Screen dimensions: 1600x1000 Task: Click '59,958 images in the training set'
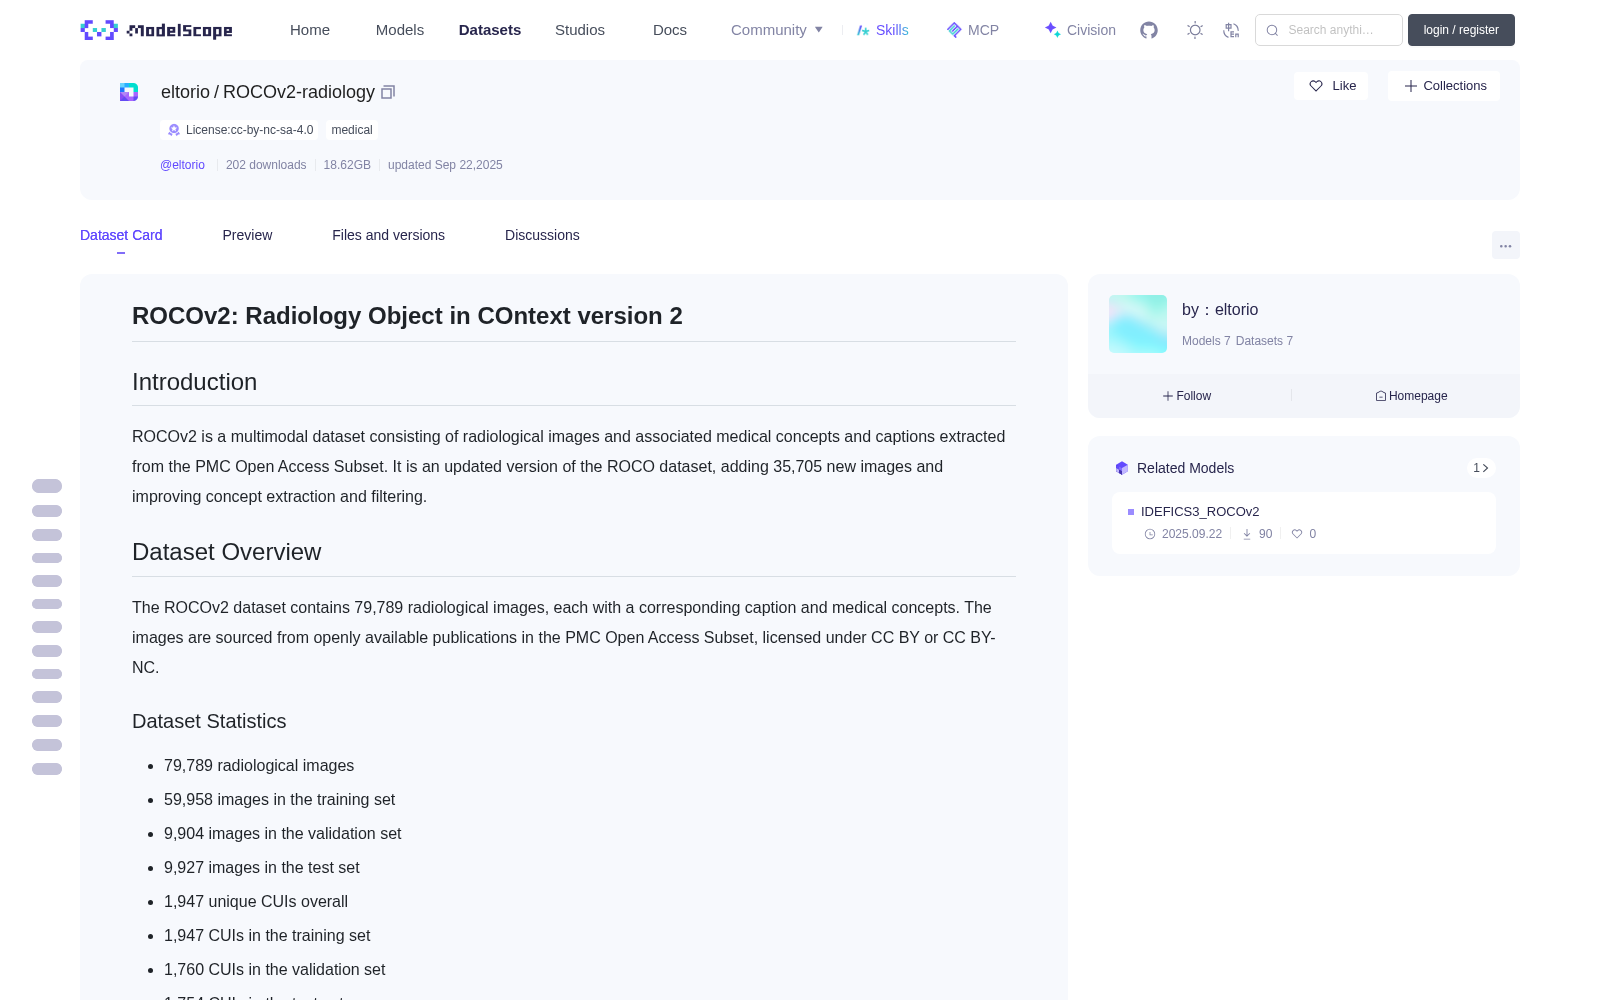pos(280,800)
